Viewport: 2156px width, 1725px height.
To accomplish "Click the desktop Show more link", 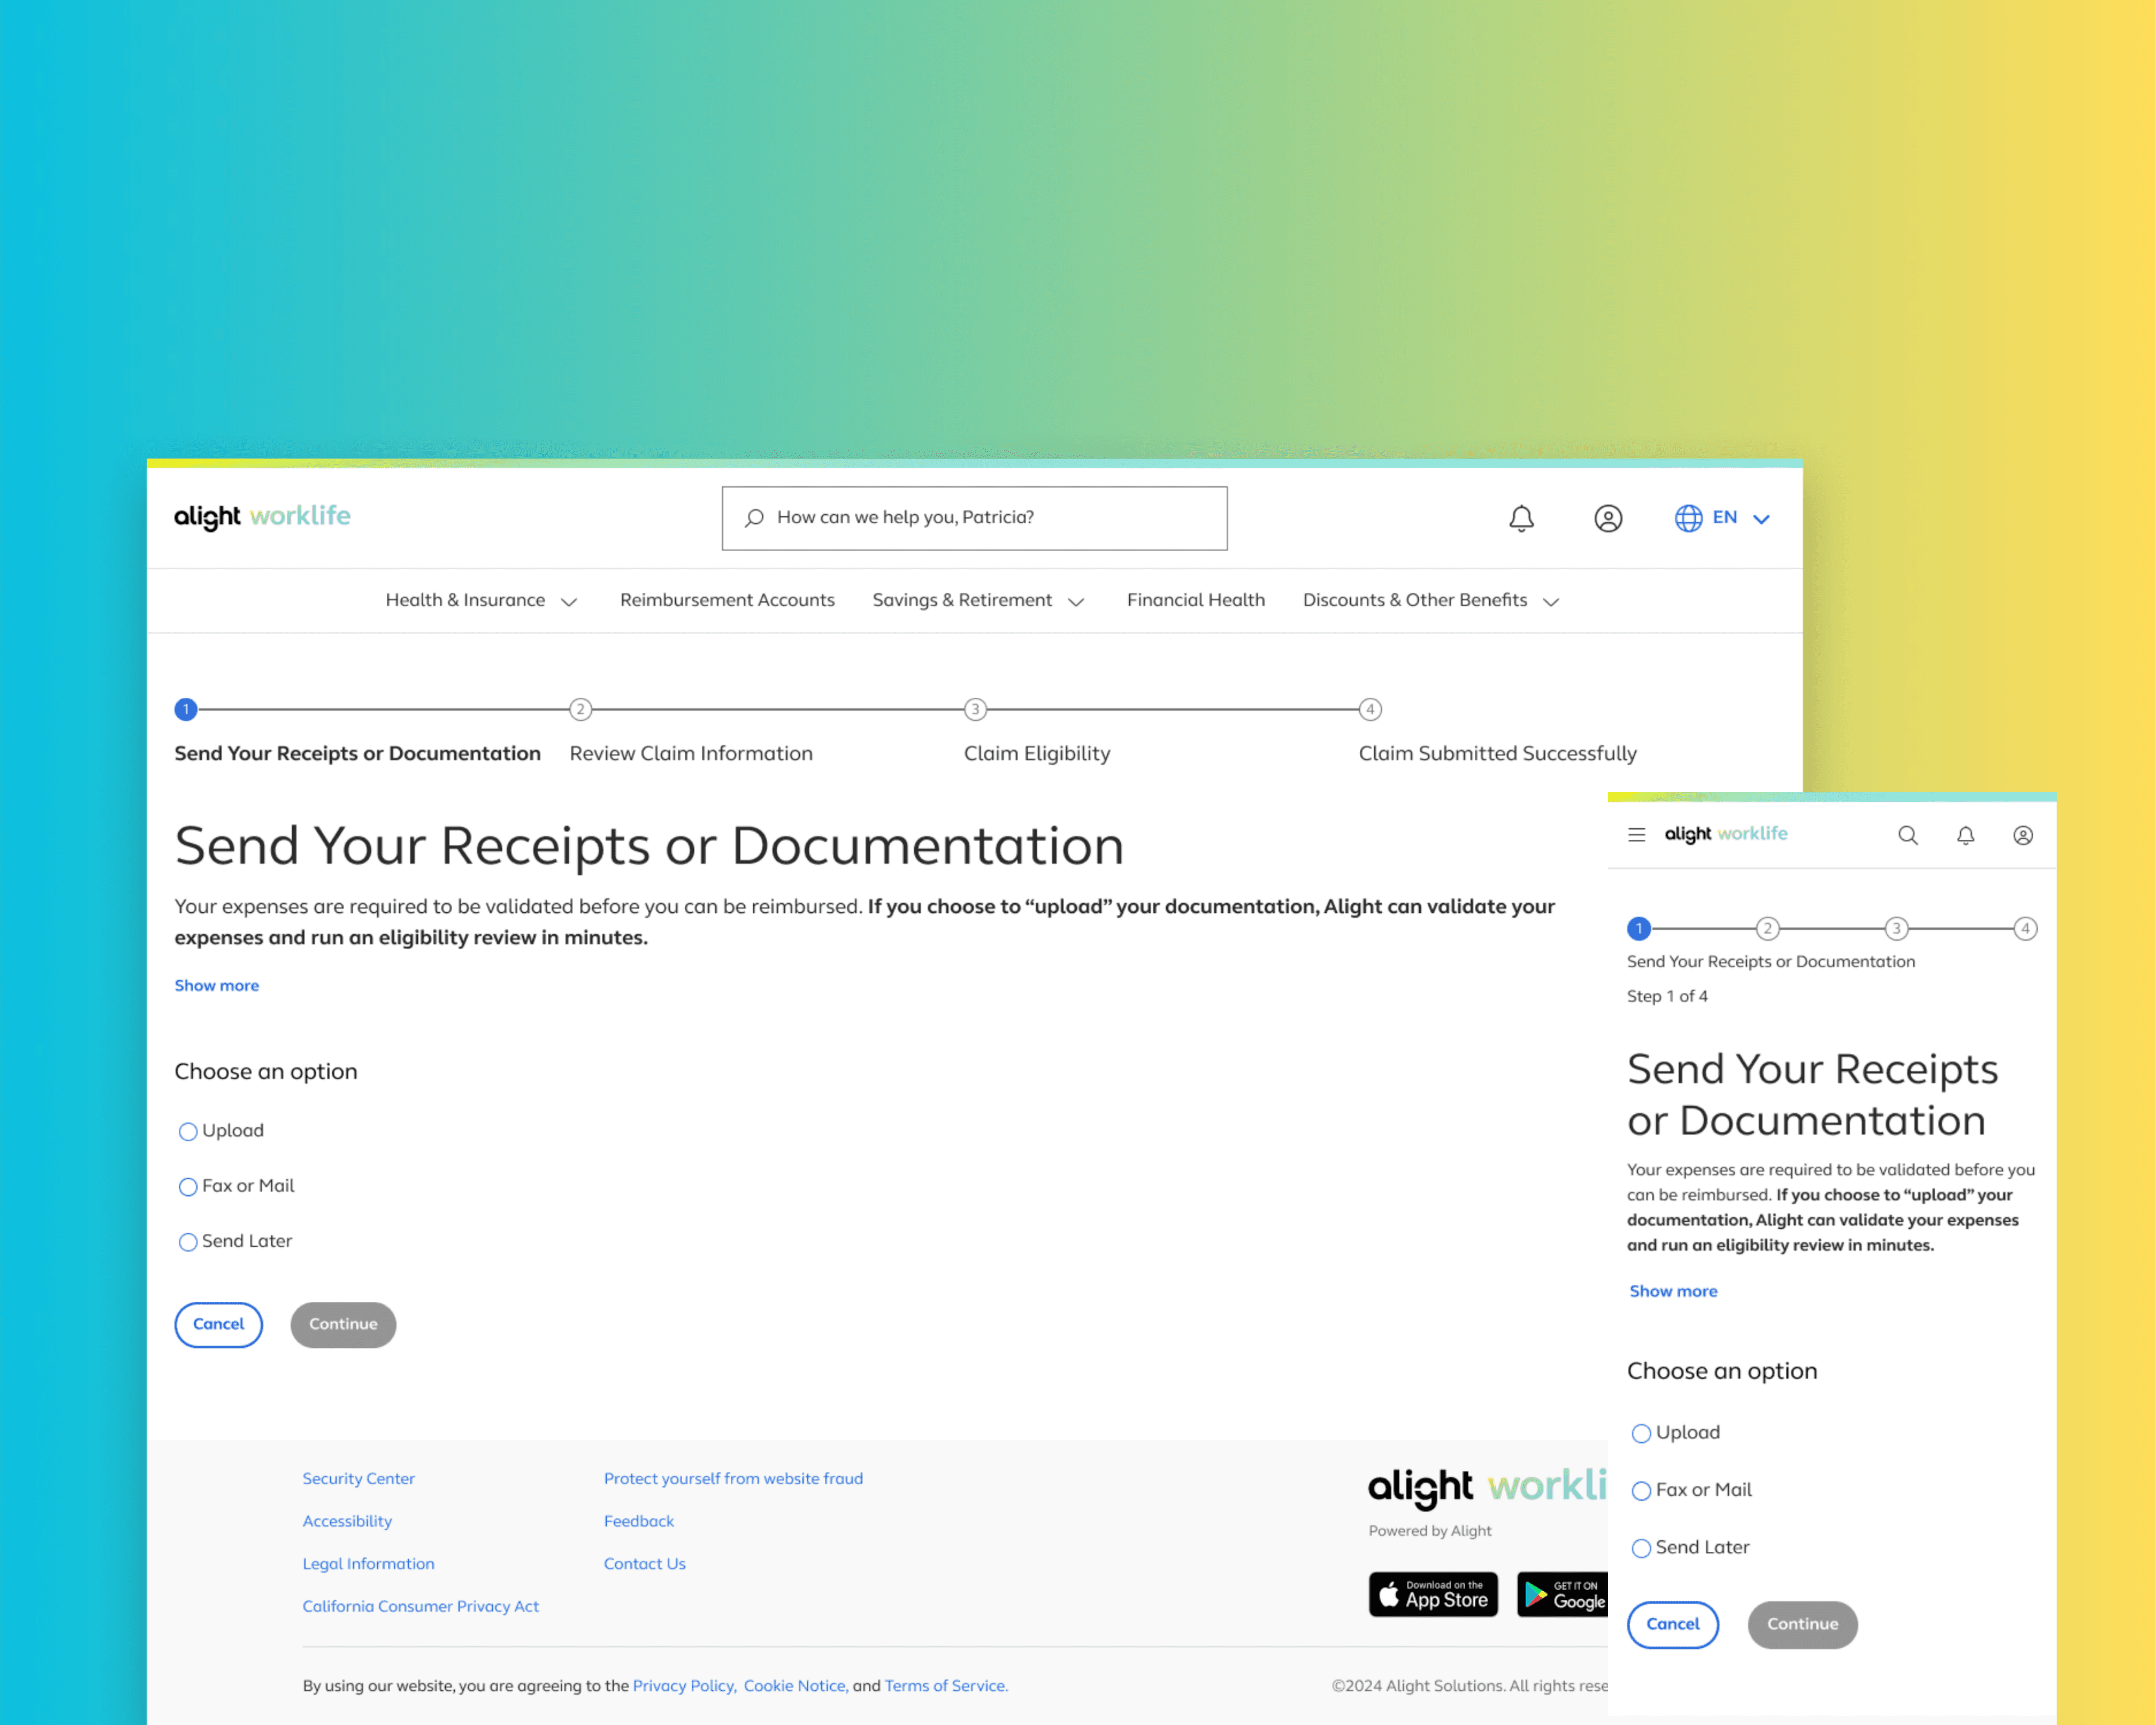I will click(216, 985).
